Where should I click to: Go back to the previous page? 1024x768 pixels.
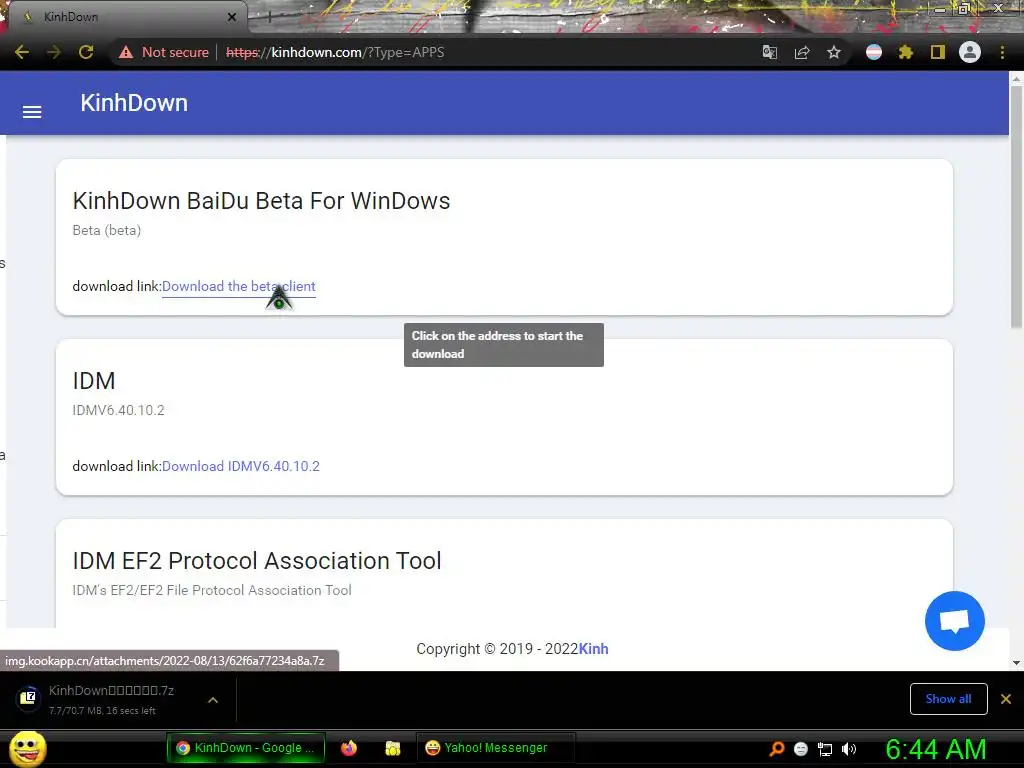(22, 52)
